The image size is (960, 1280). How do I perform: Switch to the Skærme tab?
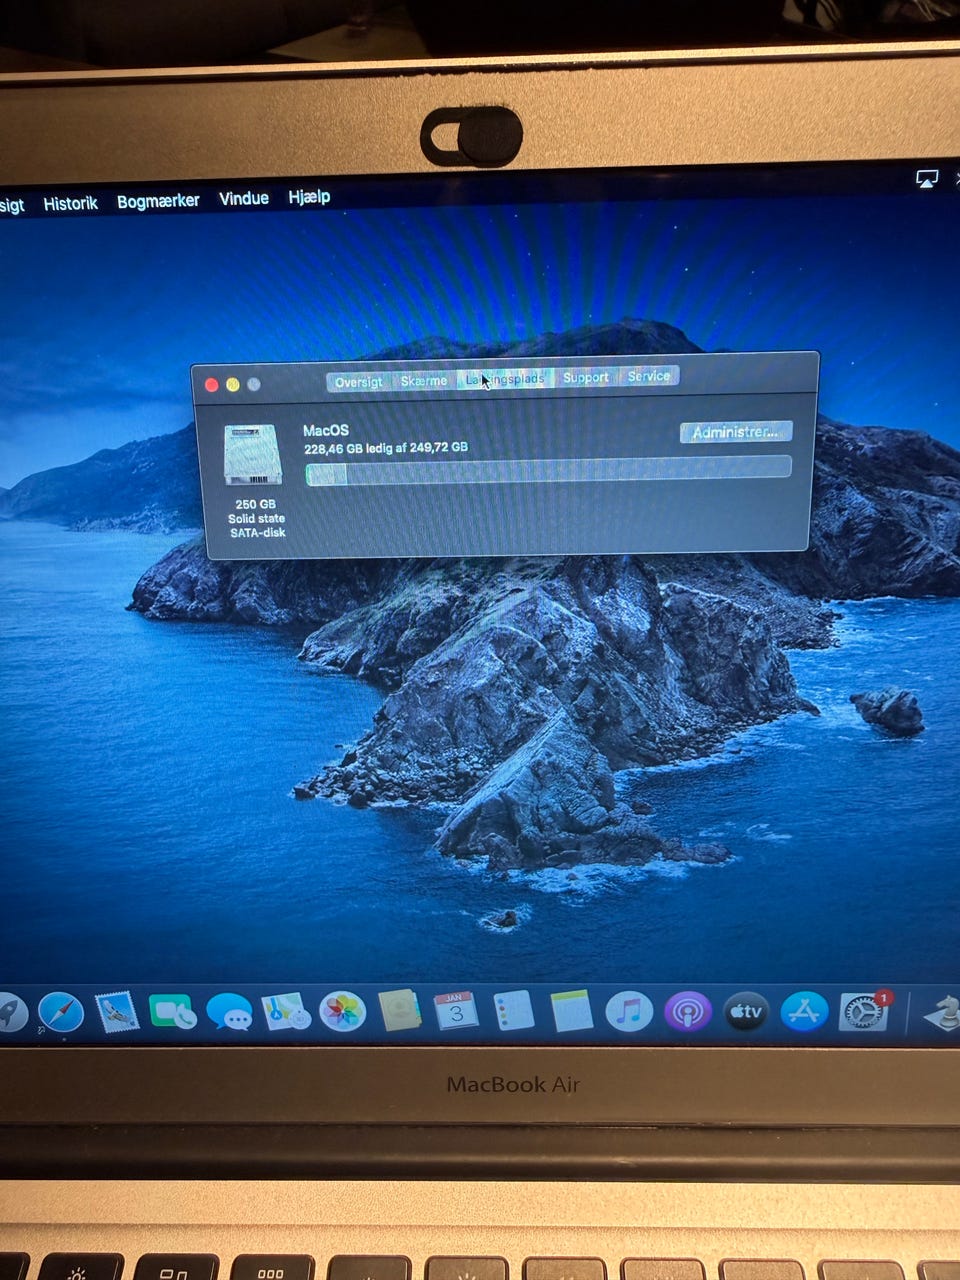pyautogui.click(x=424, y=380)
